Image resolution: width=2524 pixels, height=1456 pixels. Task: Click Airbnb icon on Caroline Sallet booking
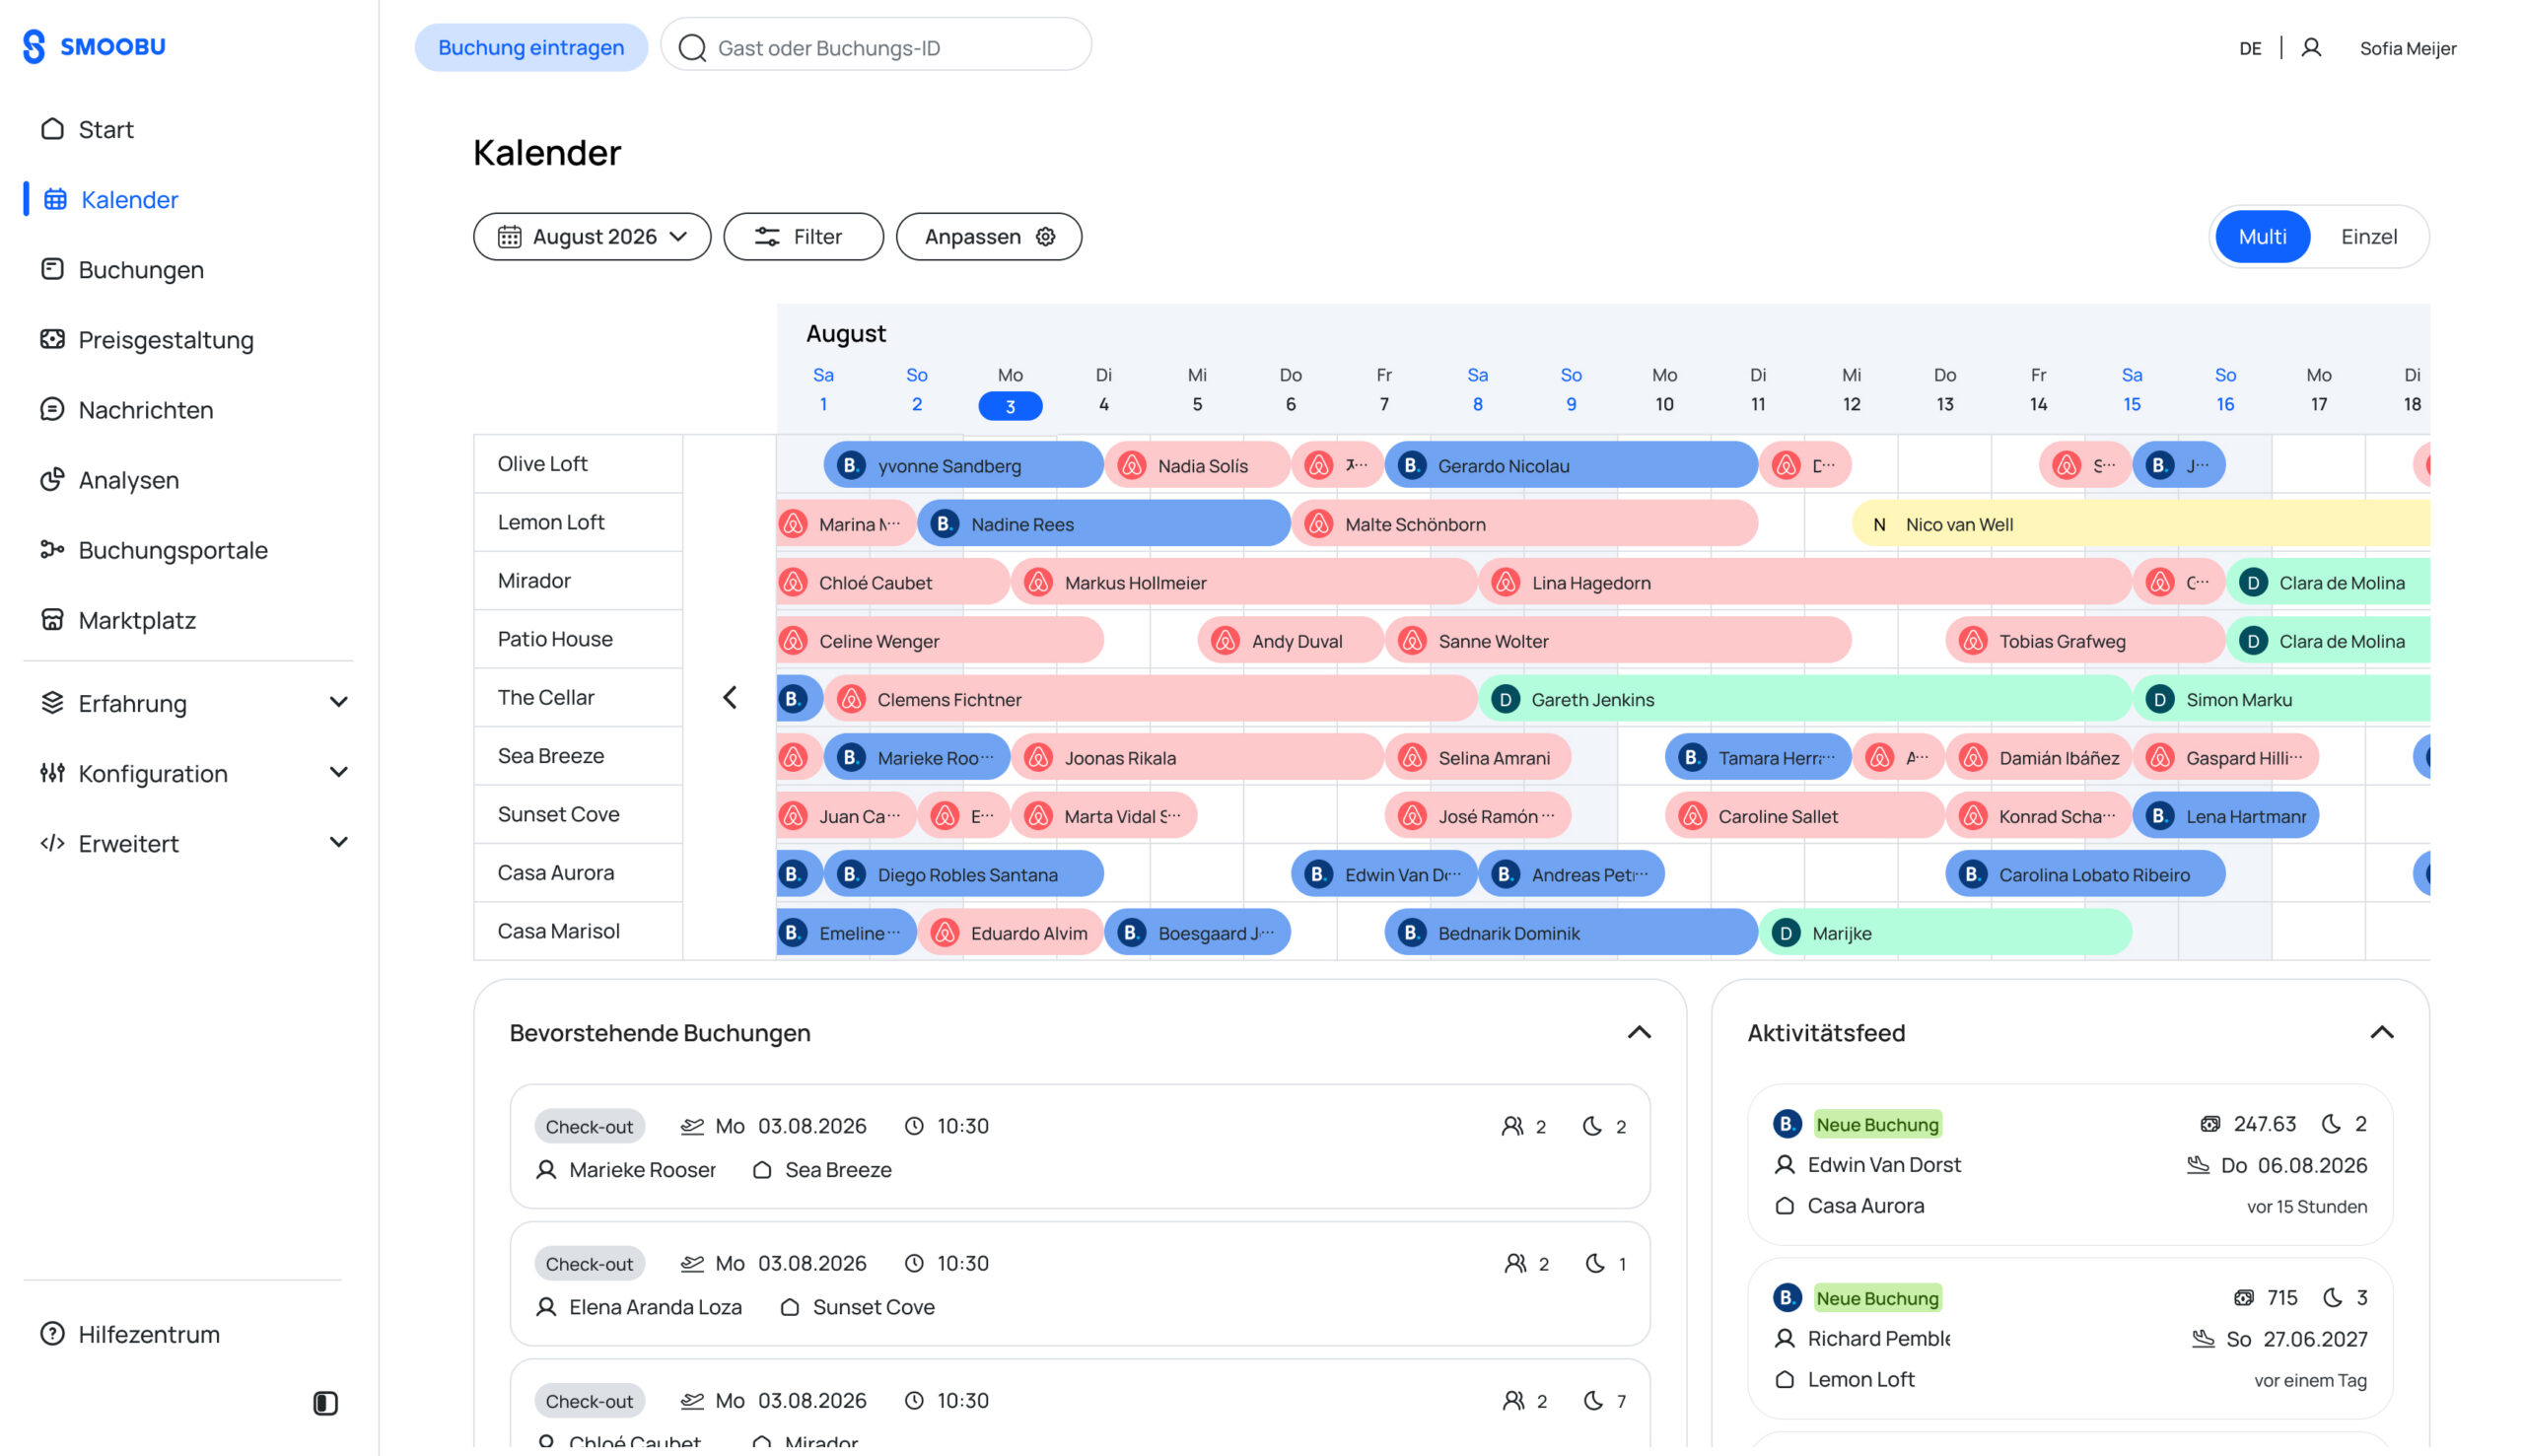coord(1693,817)
